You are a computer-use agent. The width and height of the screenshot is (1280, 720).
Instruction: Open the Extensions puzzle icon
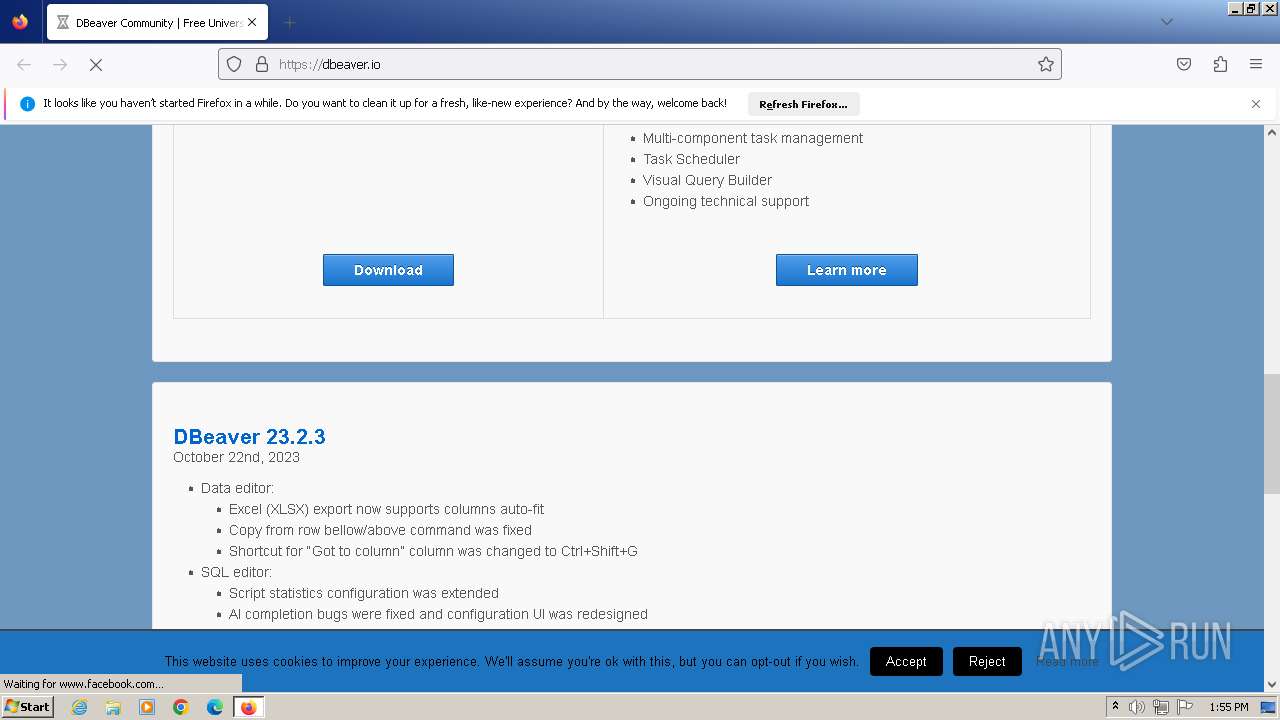1220,64
